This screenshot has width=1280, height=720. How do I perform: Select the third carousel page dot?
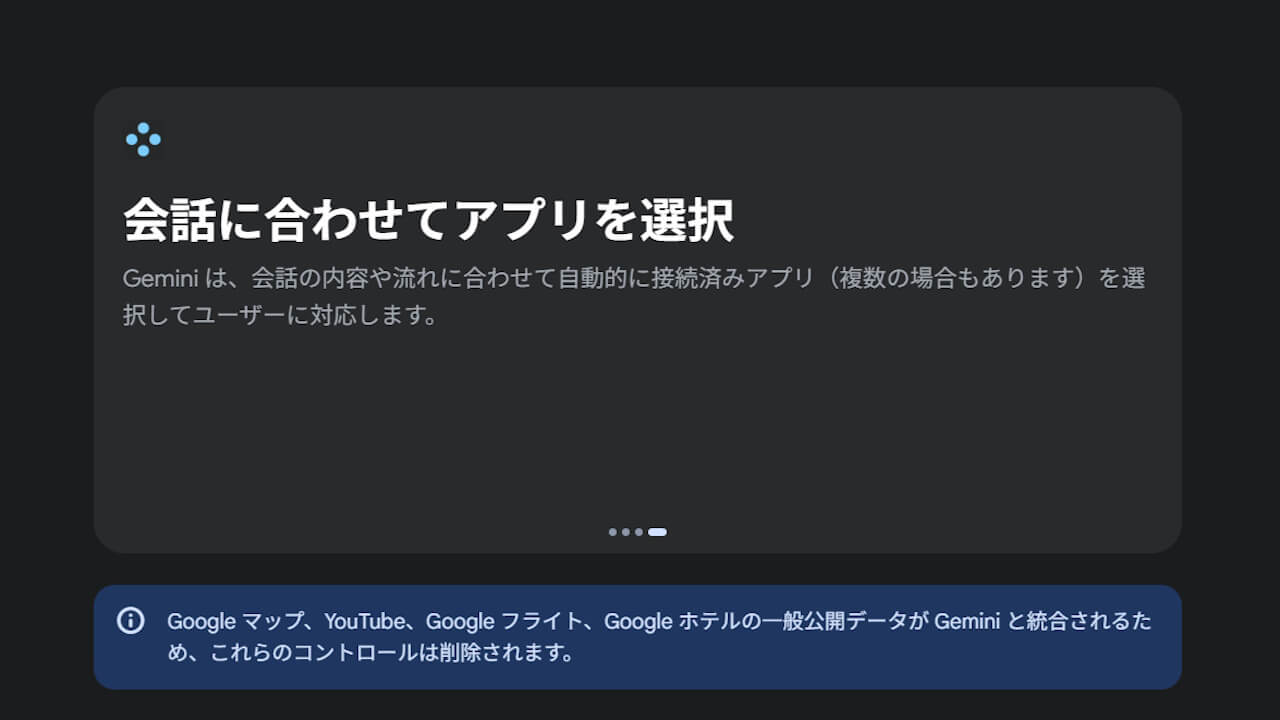[x=639, y=532]
